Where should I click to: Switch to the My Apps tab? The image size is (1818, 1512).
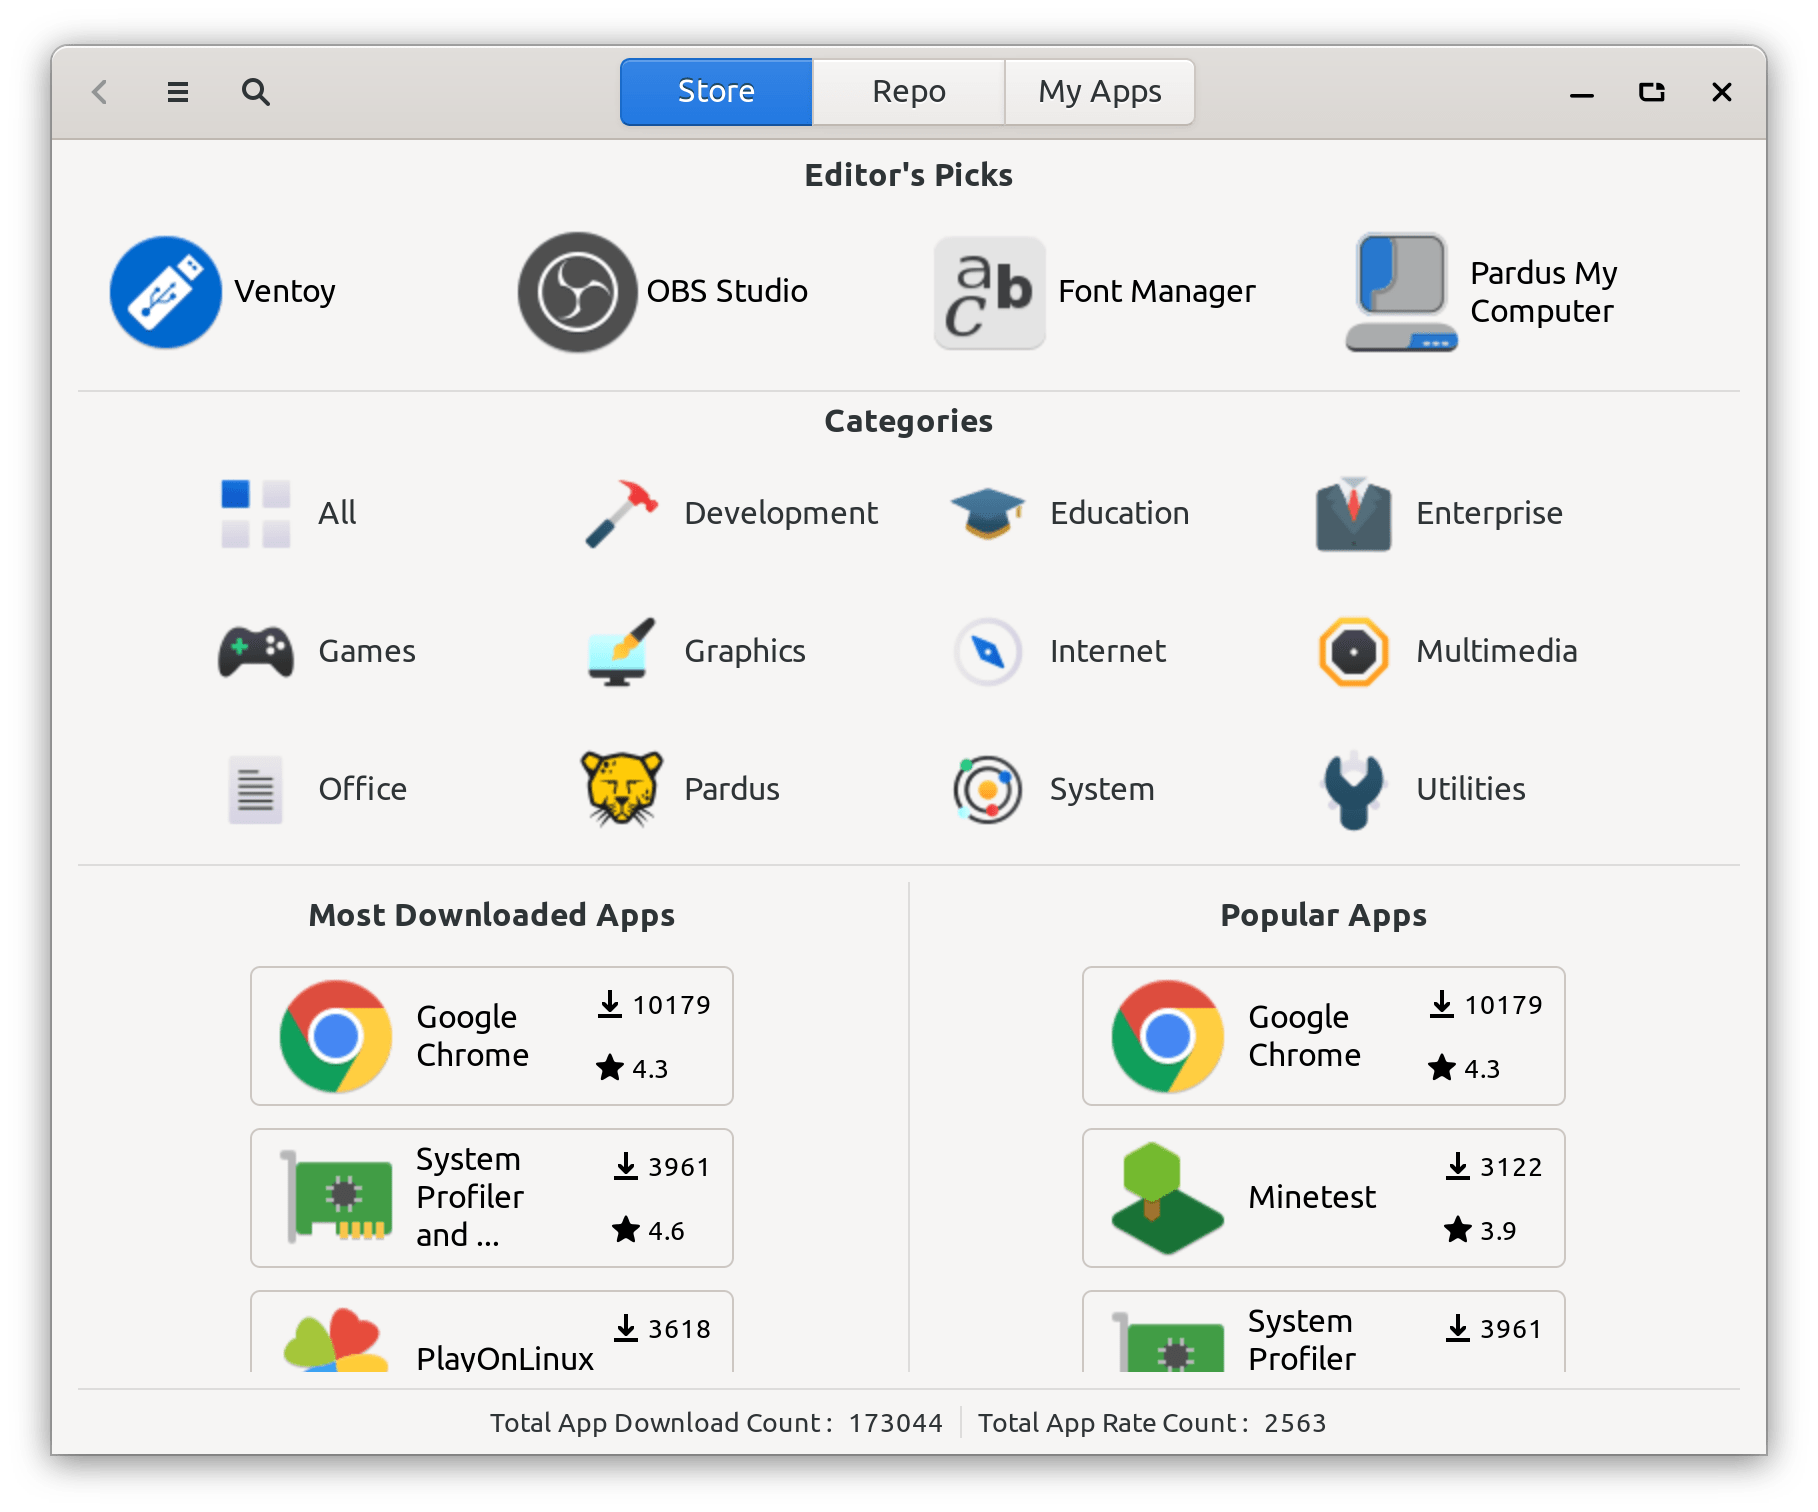coord(1099,92)
